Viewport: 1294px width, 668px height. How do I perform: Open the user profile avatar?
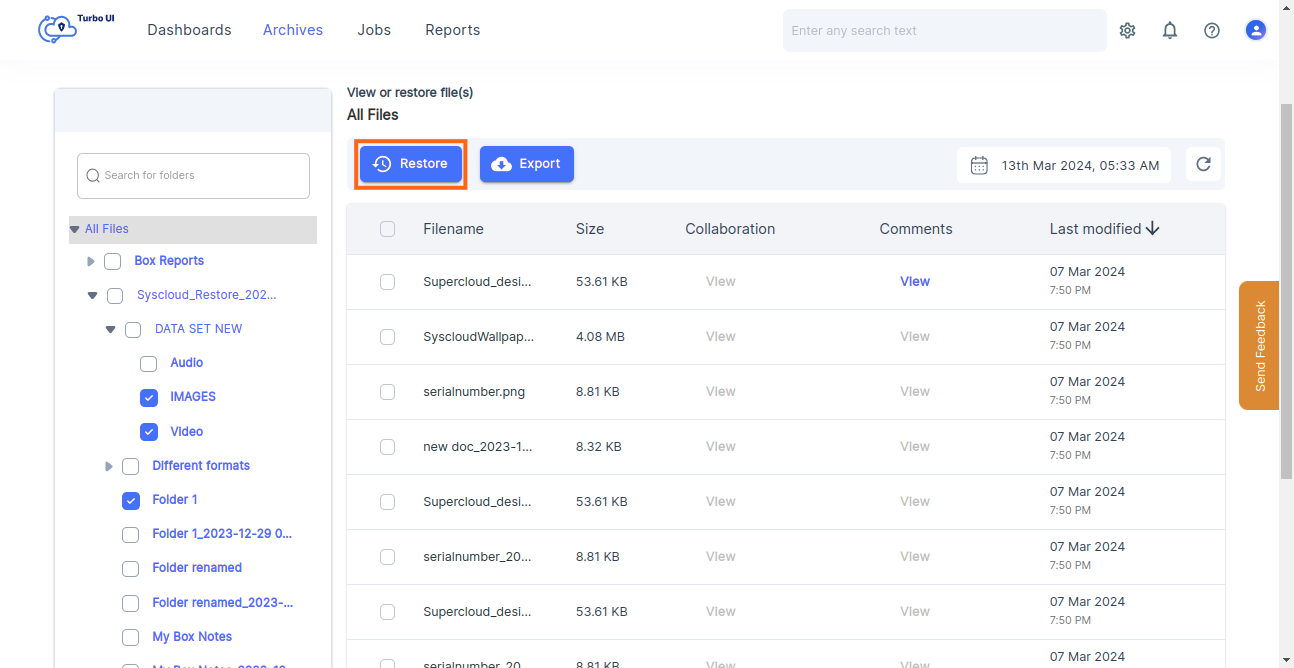coord(1255,30)
